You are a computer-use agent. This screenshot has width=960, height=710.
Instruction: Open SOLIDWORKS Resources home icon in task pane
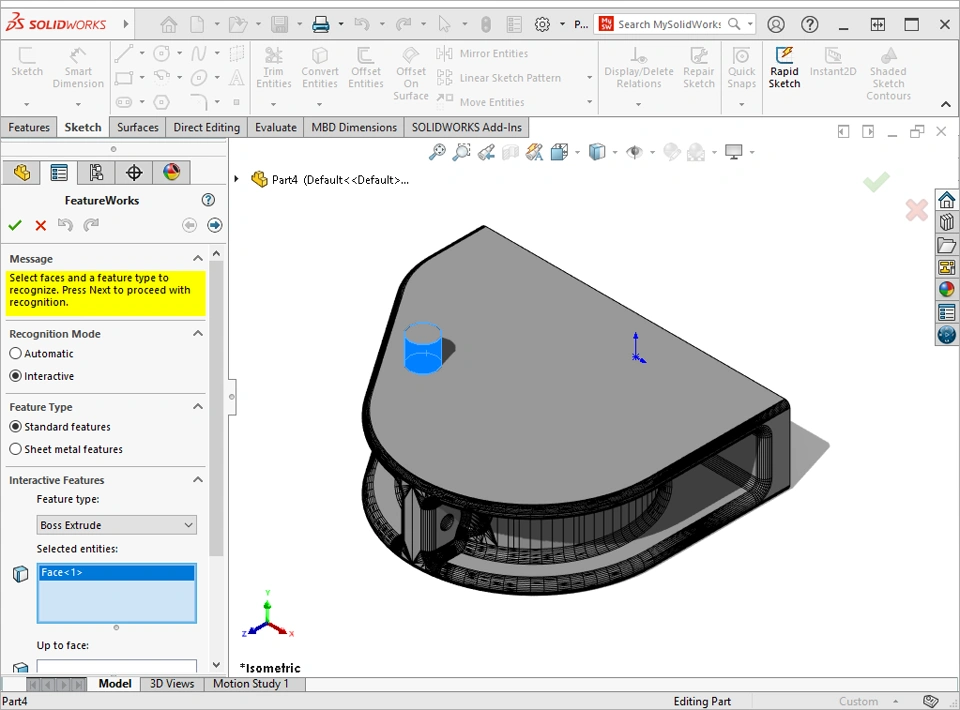(947, 200)
